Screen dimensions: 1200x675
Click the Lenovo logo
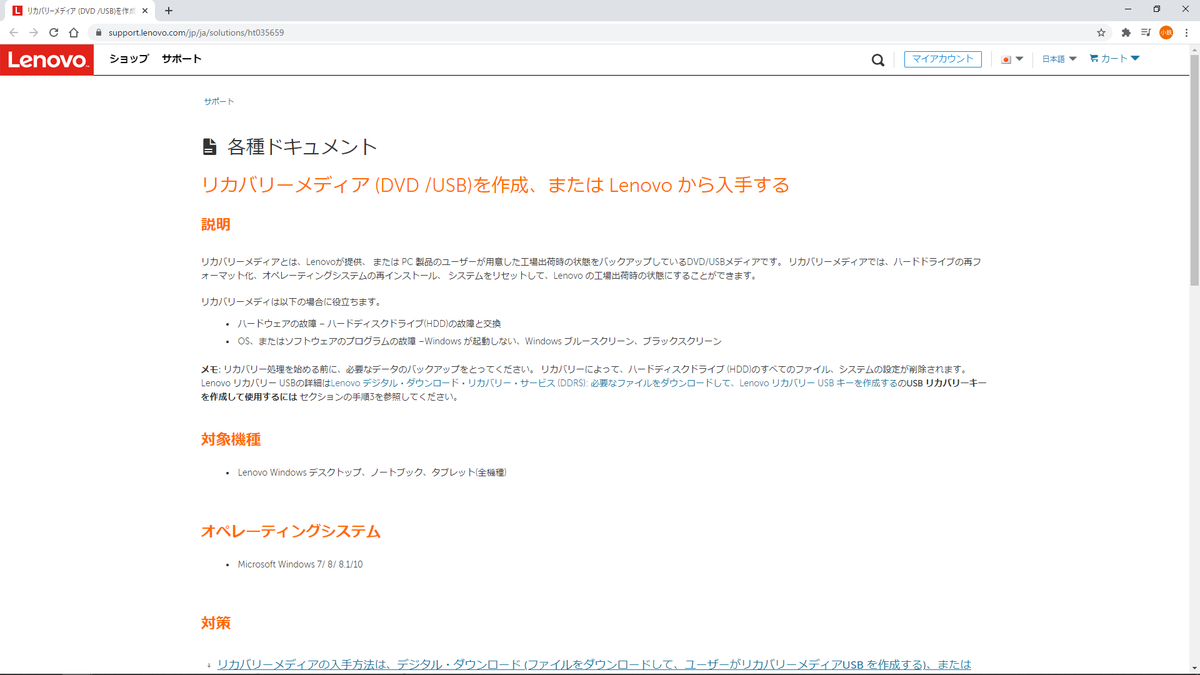[x=47, y=59]
